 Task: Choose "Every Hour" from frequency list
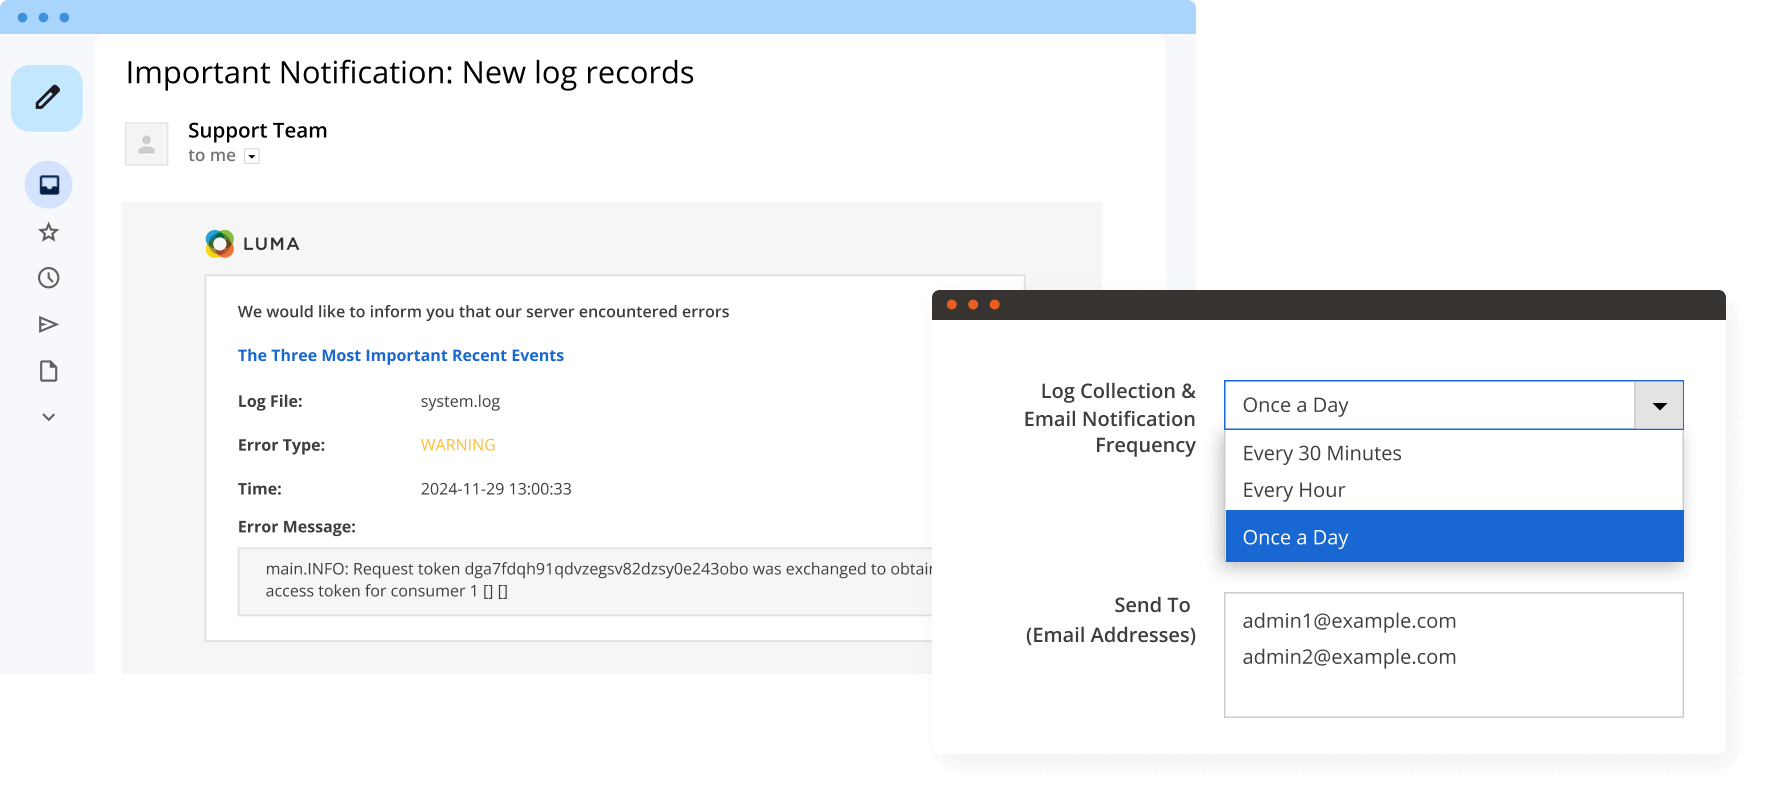(1293, 490)
